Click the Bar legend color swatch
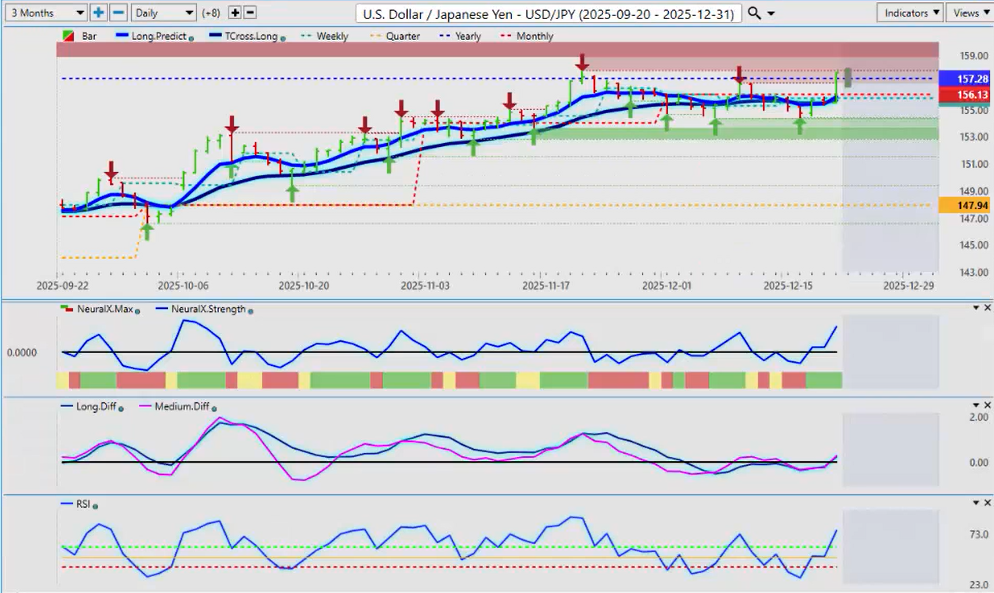 point(69,36)
